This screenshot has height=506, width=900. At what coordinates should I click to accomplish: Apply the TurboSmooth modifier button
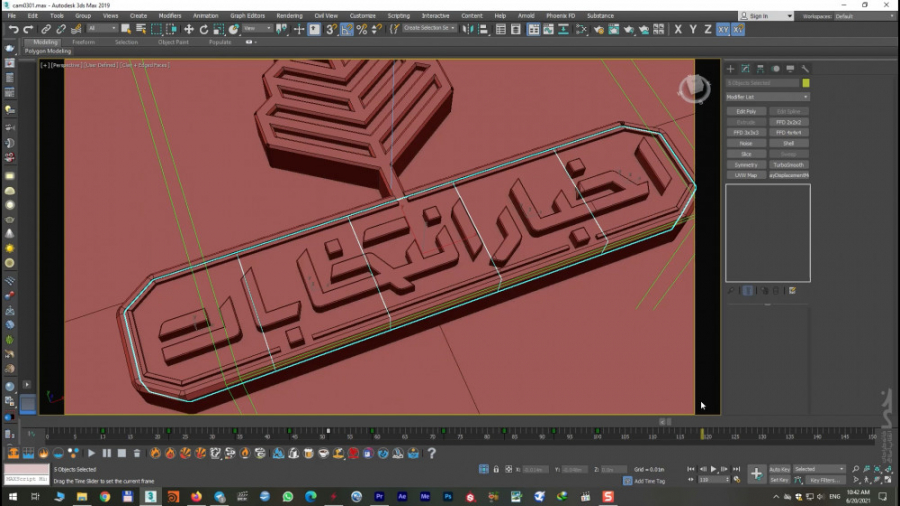788,164
